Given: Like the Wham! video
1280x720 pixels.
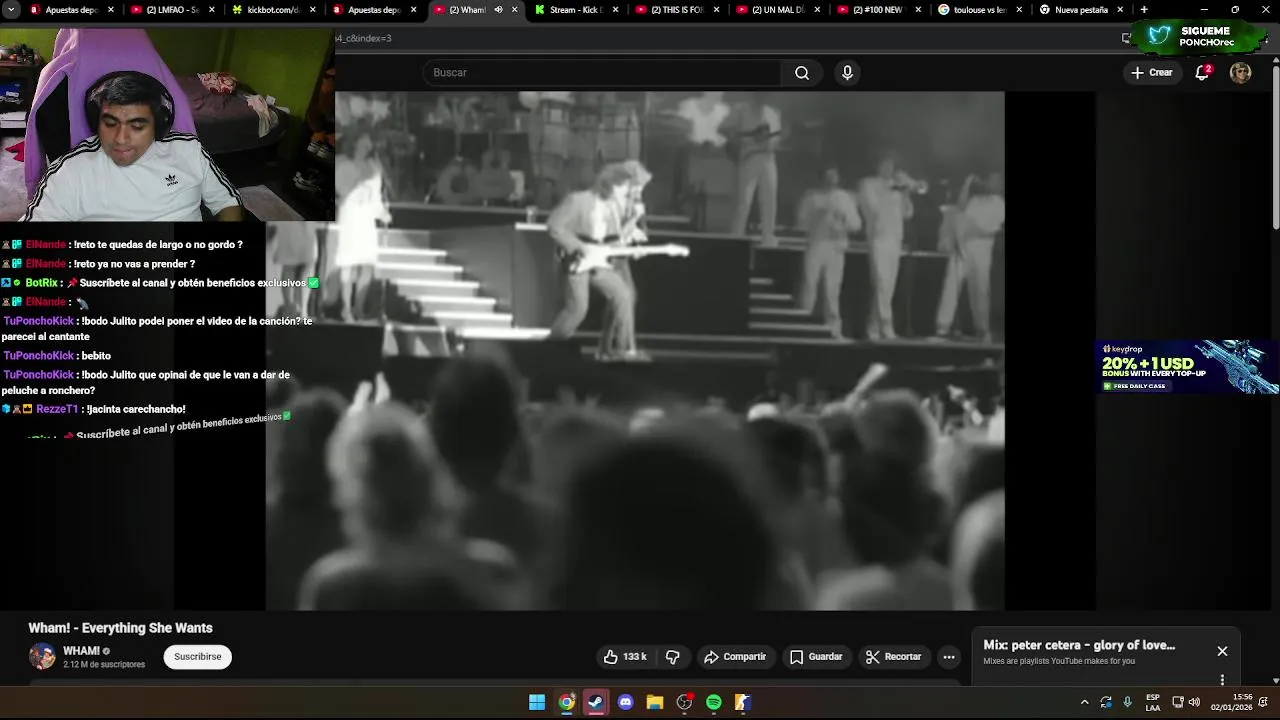Looking at the screenshot, I should coord(624,657).
